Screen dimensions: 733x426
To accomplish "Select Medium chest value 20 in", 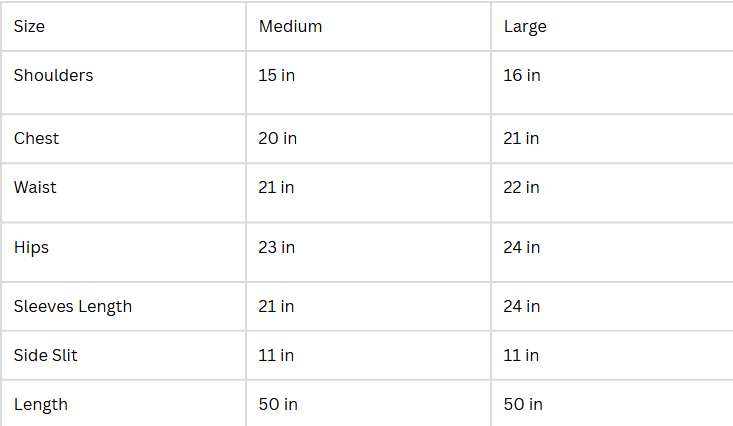I will 278,138.
